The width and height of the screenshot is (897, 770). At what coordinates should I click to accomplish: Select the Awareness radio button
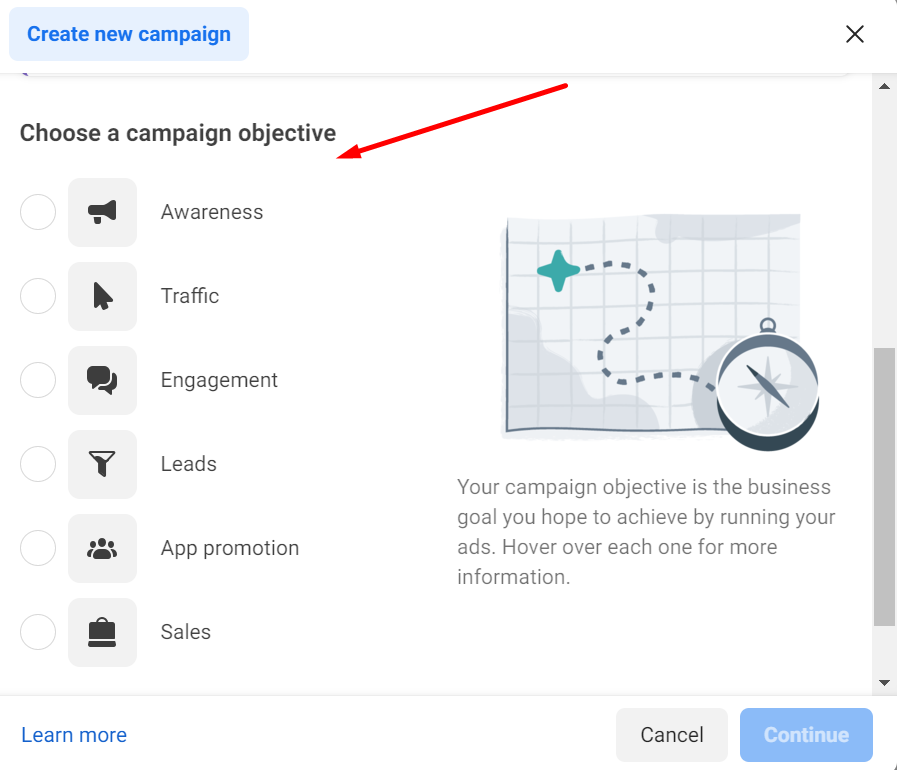point(38,212)
